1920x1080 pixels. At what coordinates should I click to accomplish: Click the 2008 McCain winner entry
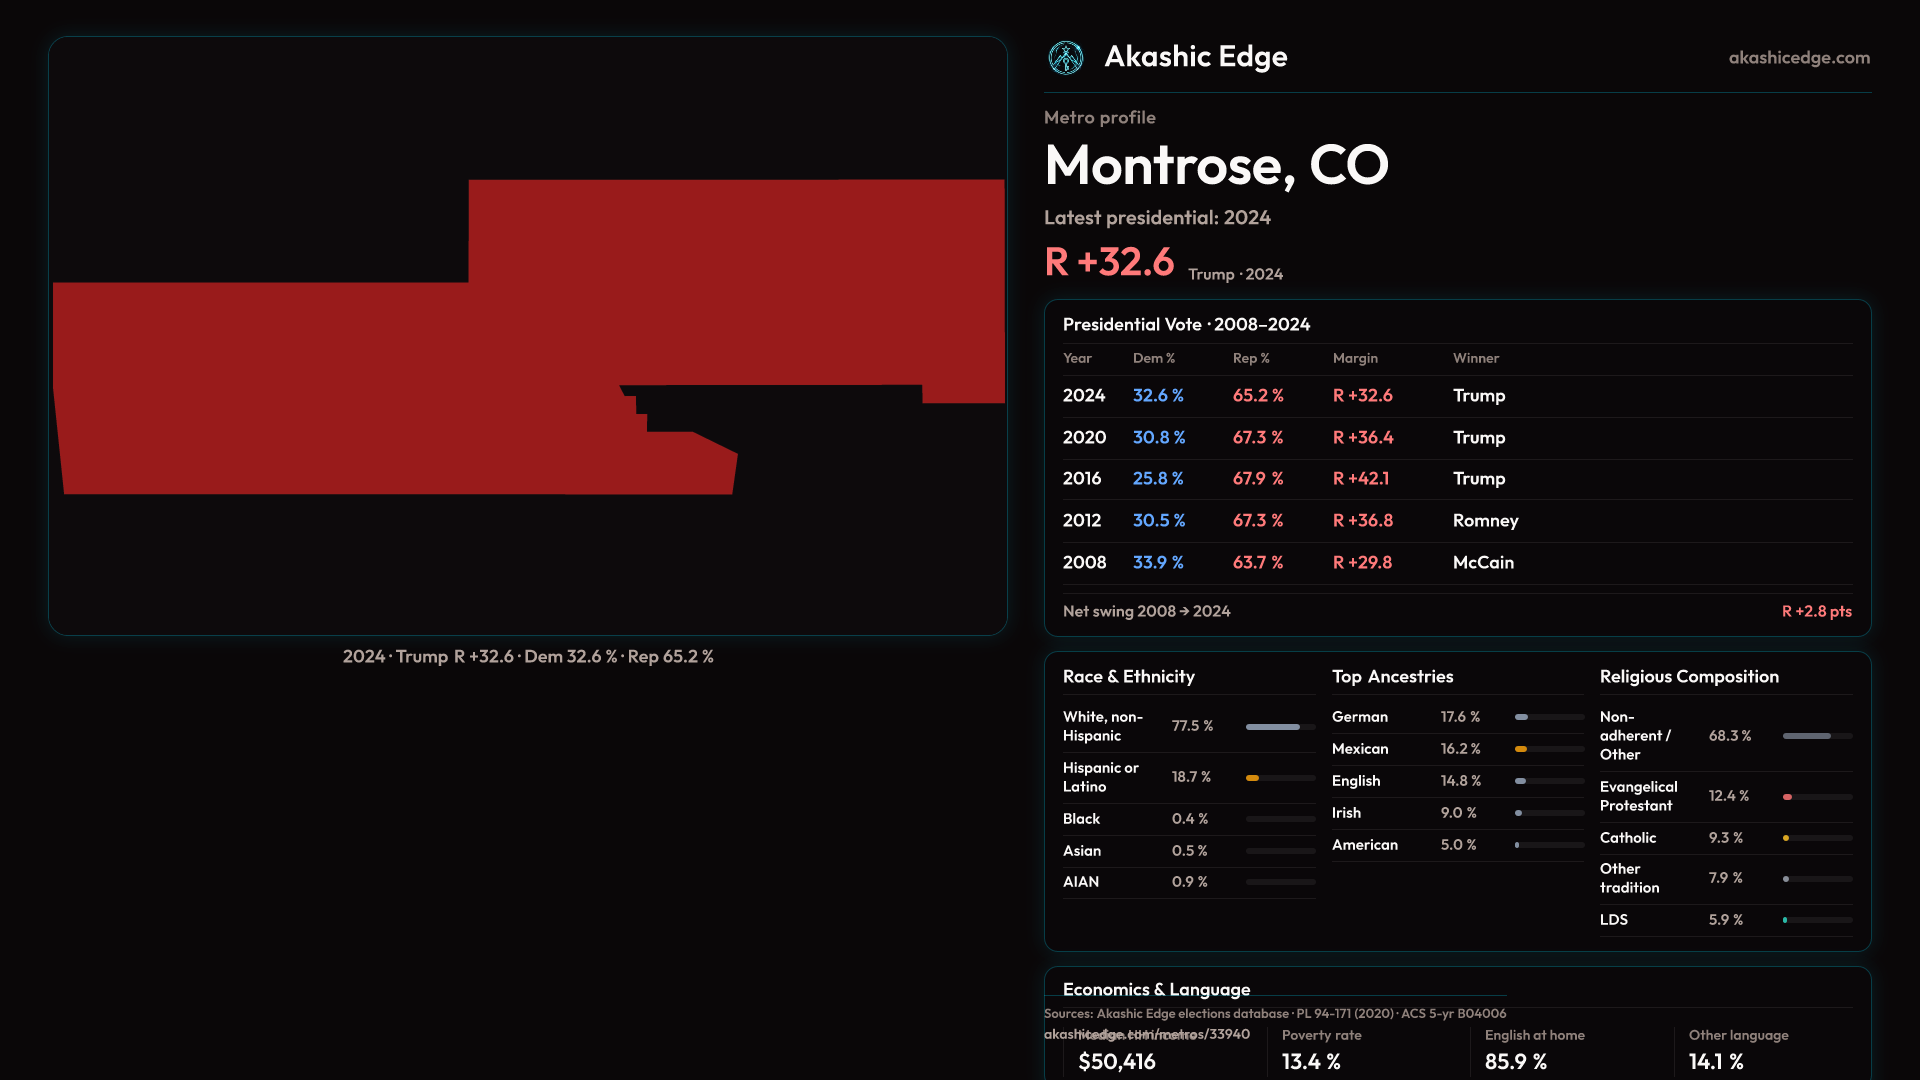pos(1482,563)
